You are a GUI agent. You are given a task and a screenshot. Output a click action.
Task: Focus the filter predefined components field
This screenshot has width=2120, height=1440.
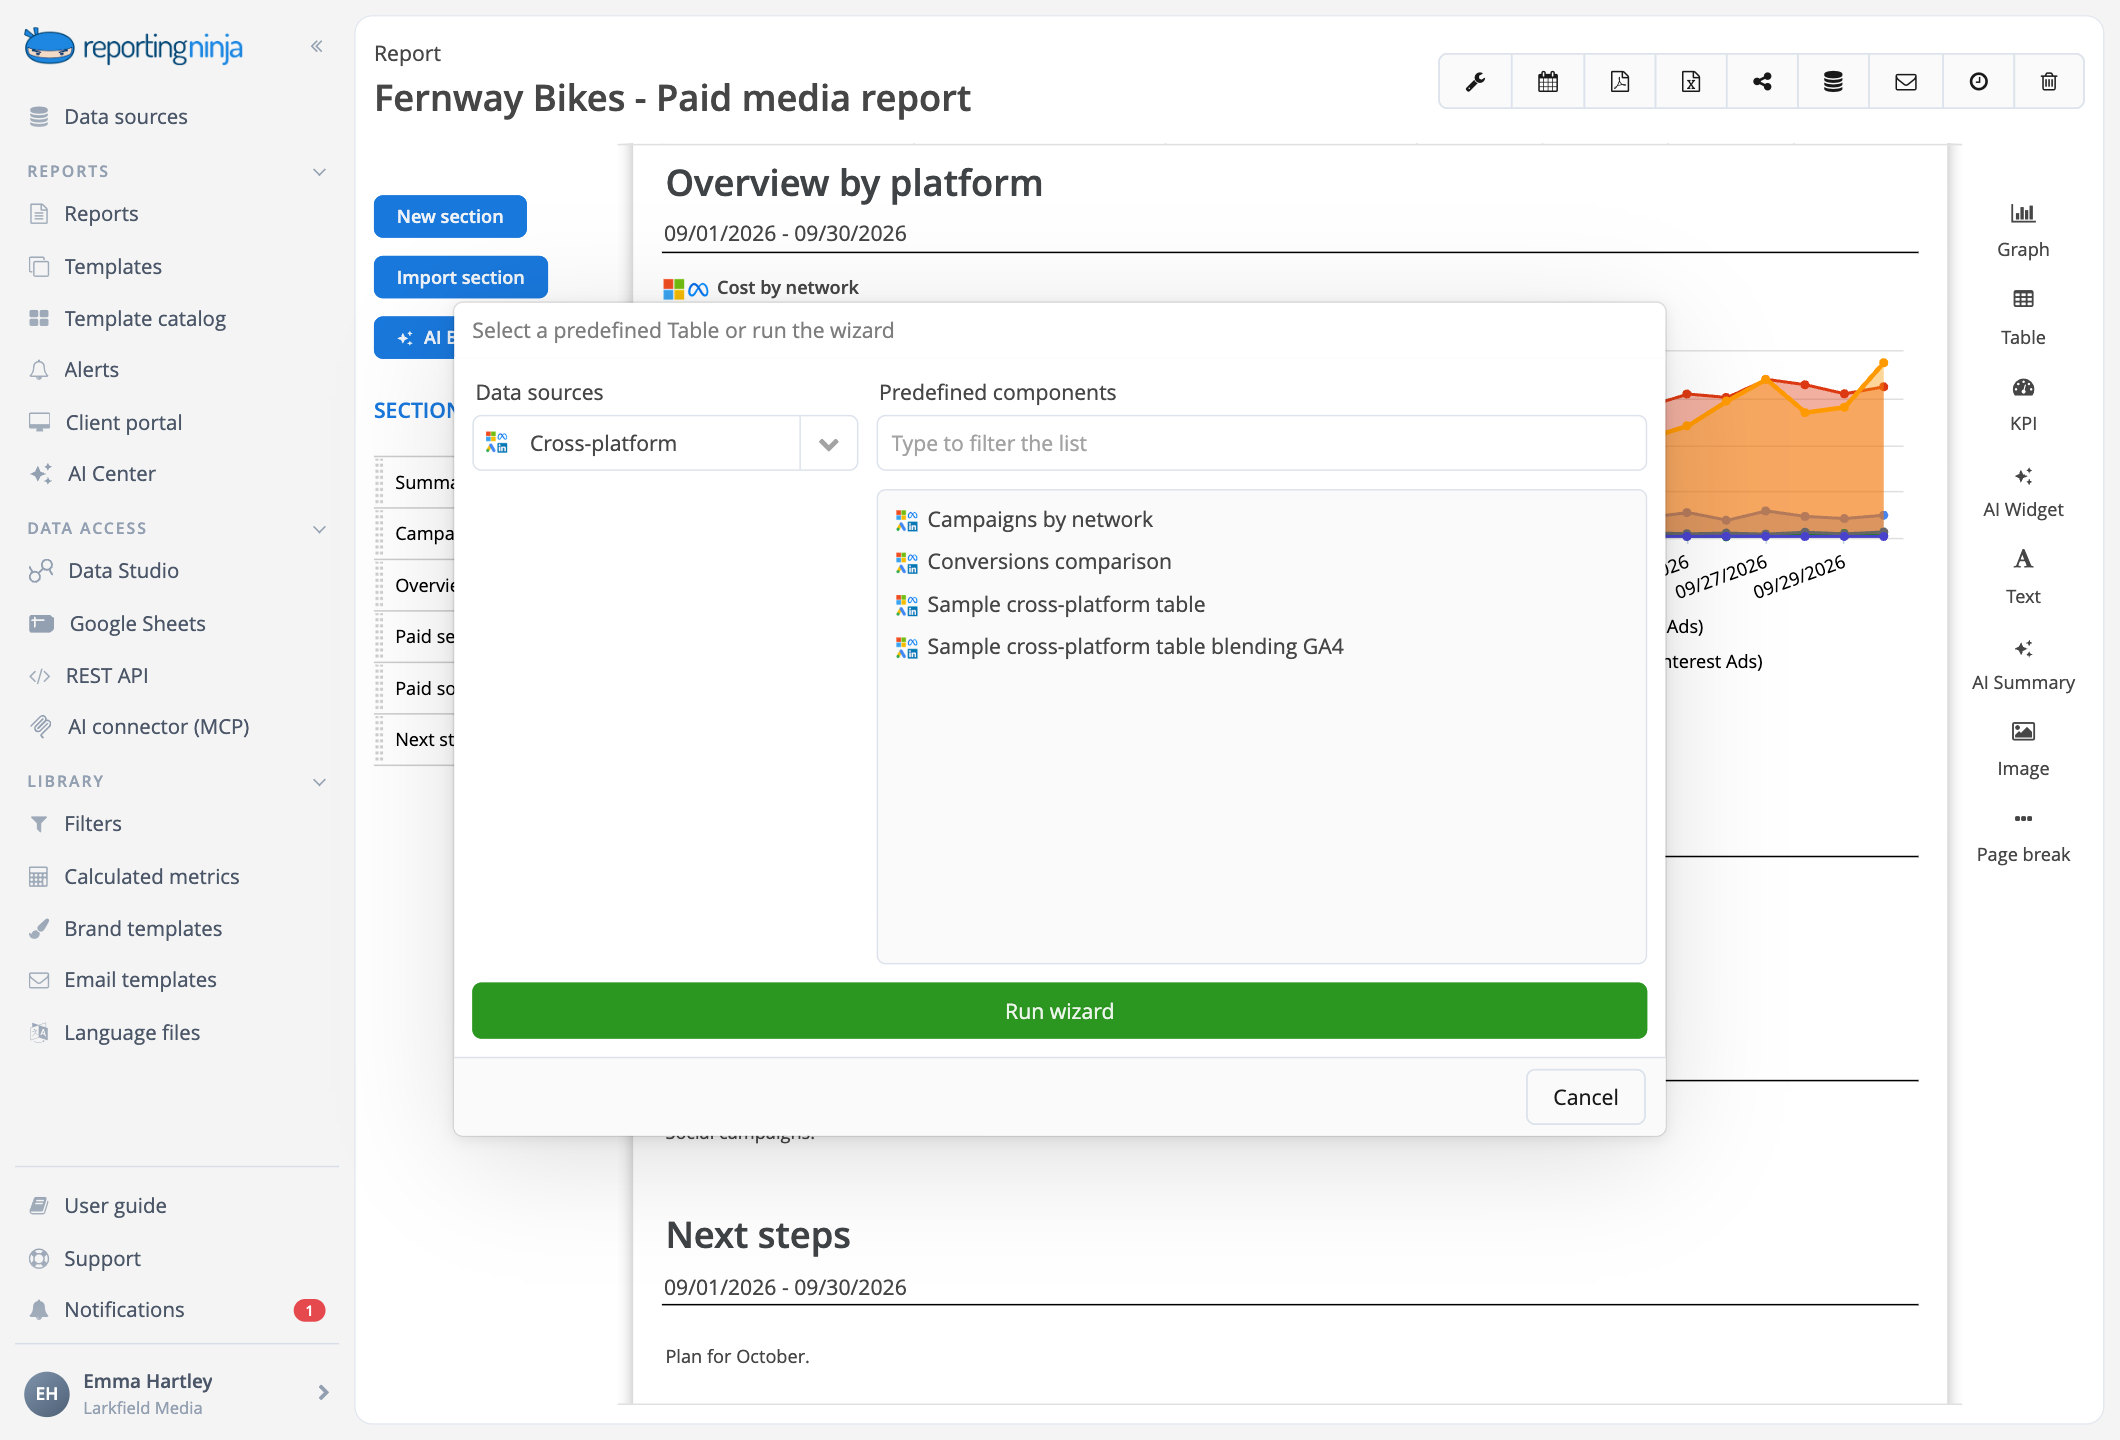[x=1261, y=443]
